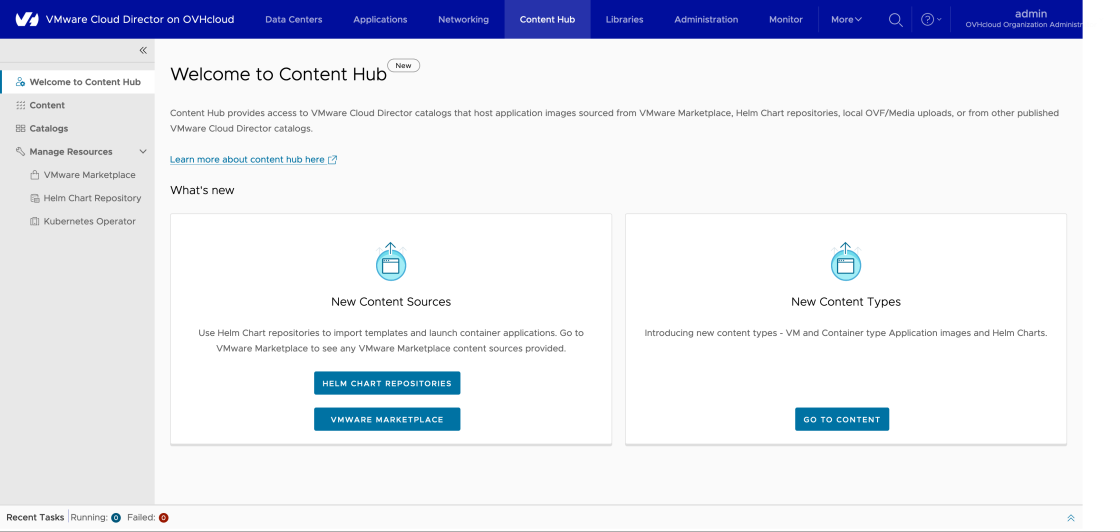The image size is (1120, 532).
Task: Click the What's new heading
Action: click(202, 190)
